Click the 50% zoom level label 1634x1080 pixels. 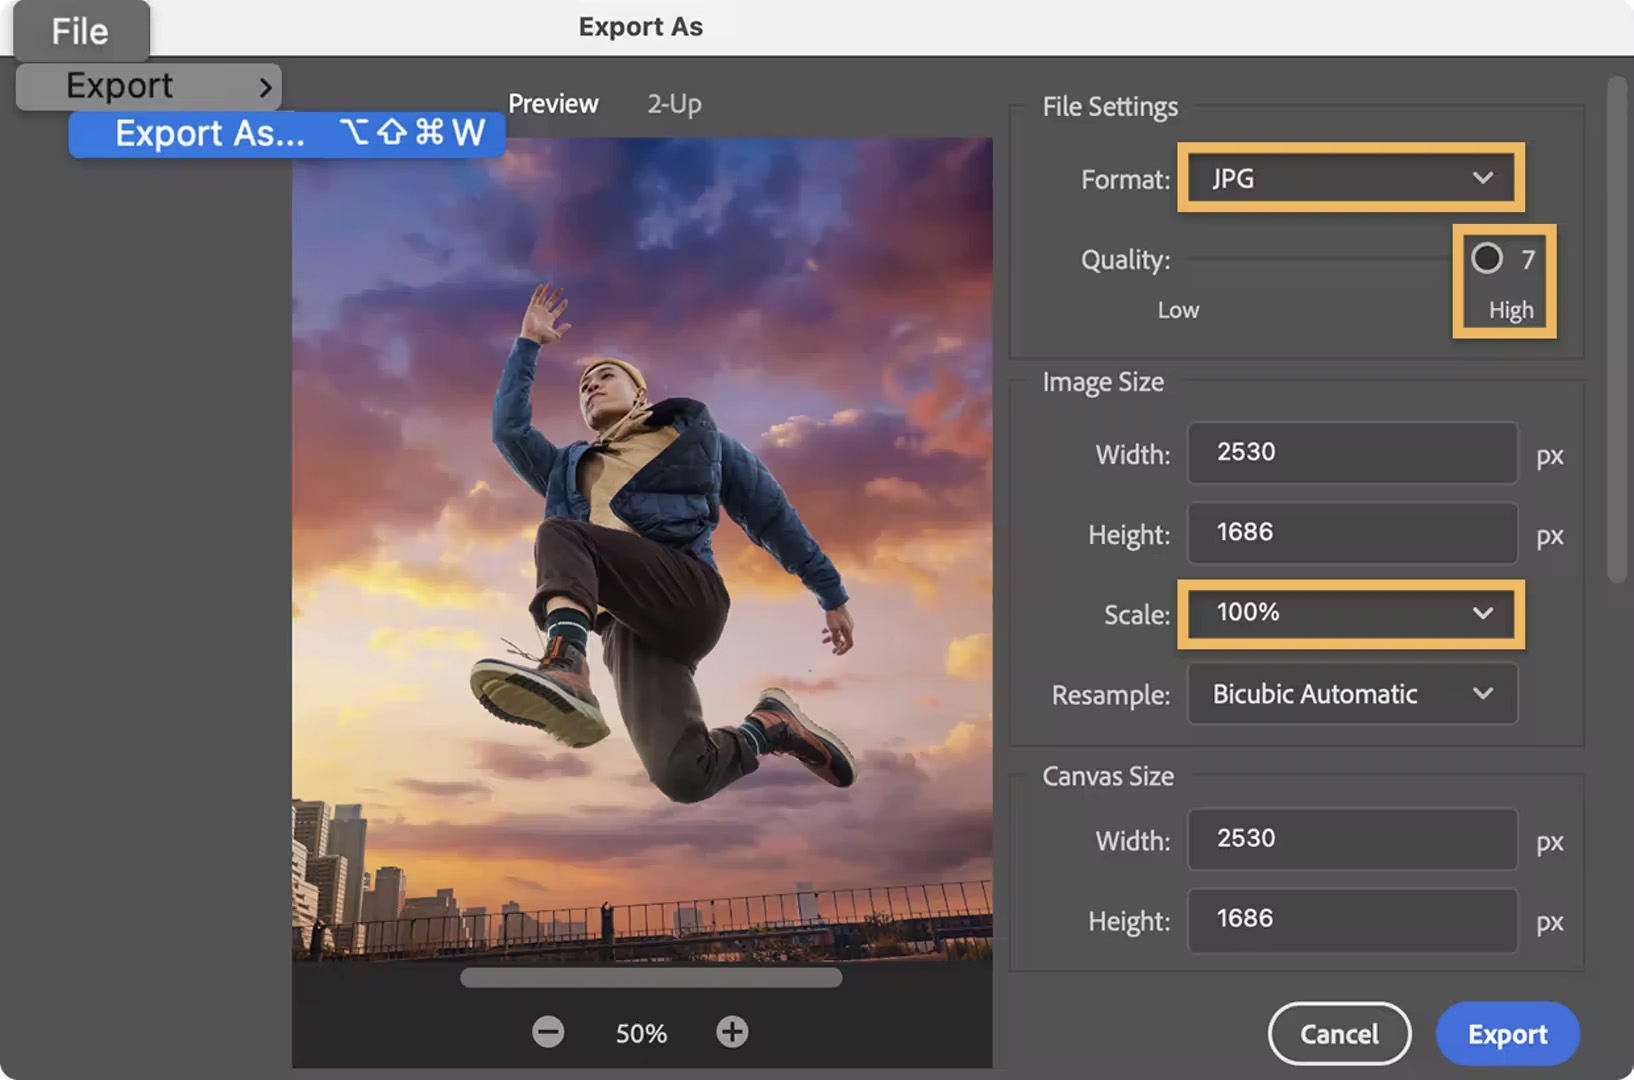(639, 1032)
